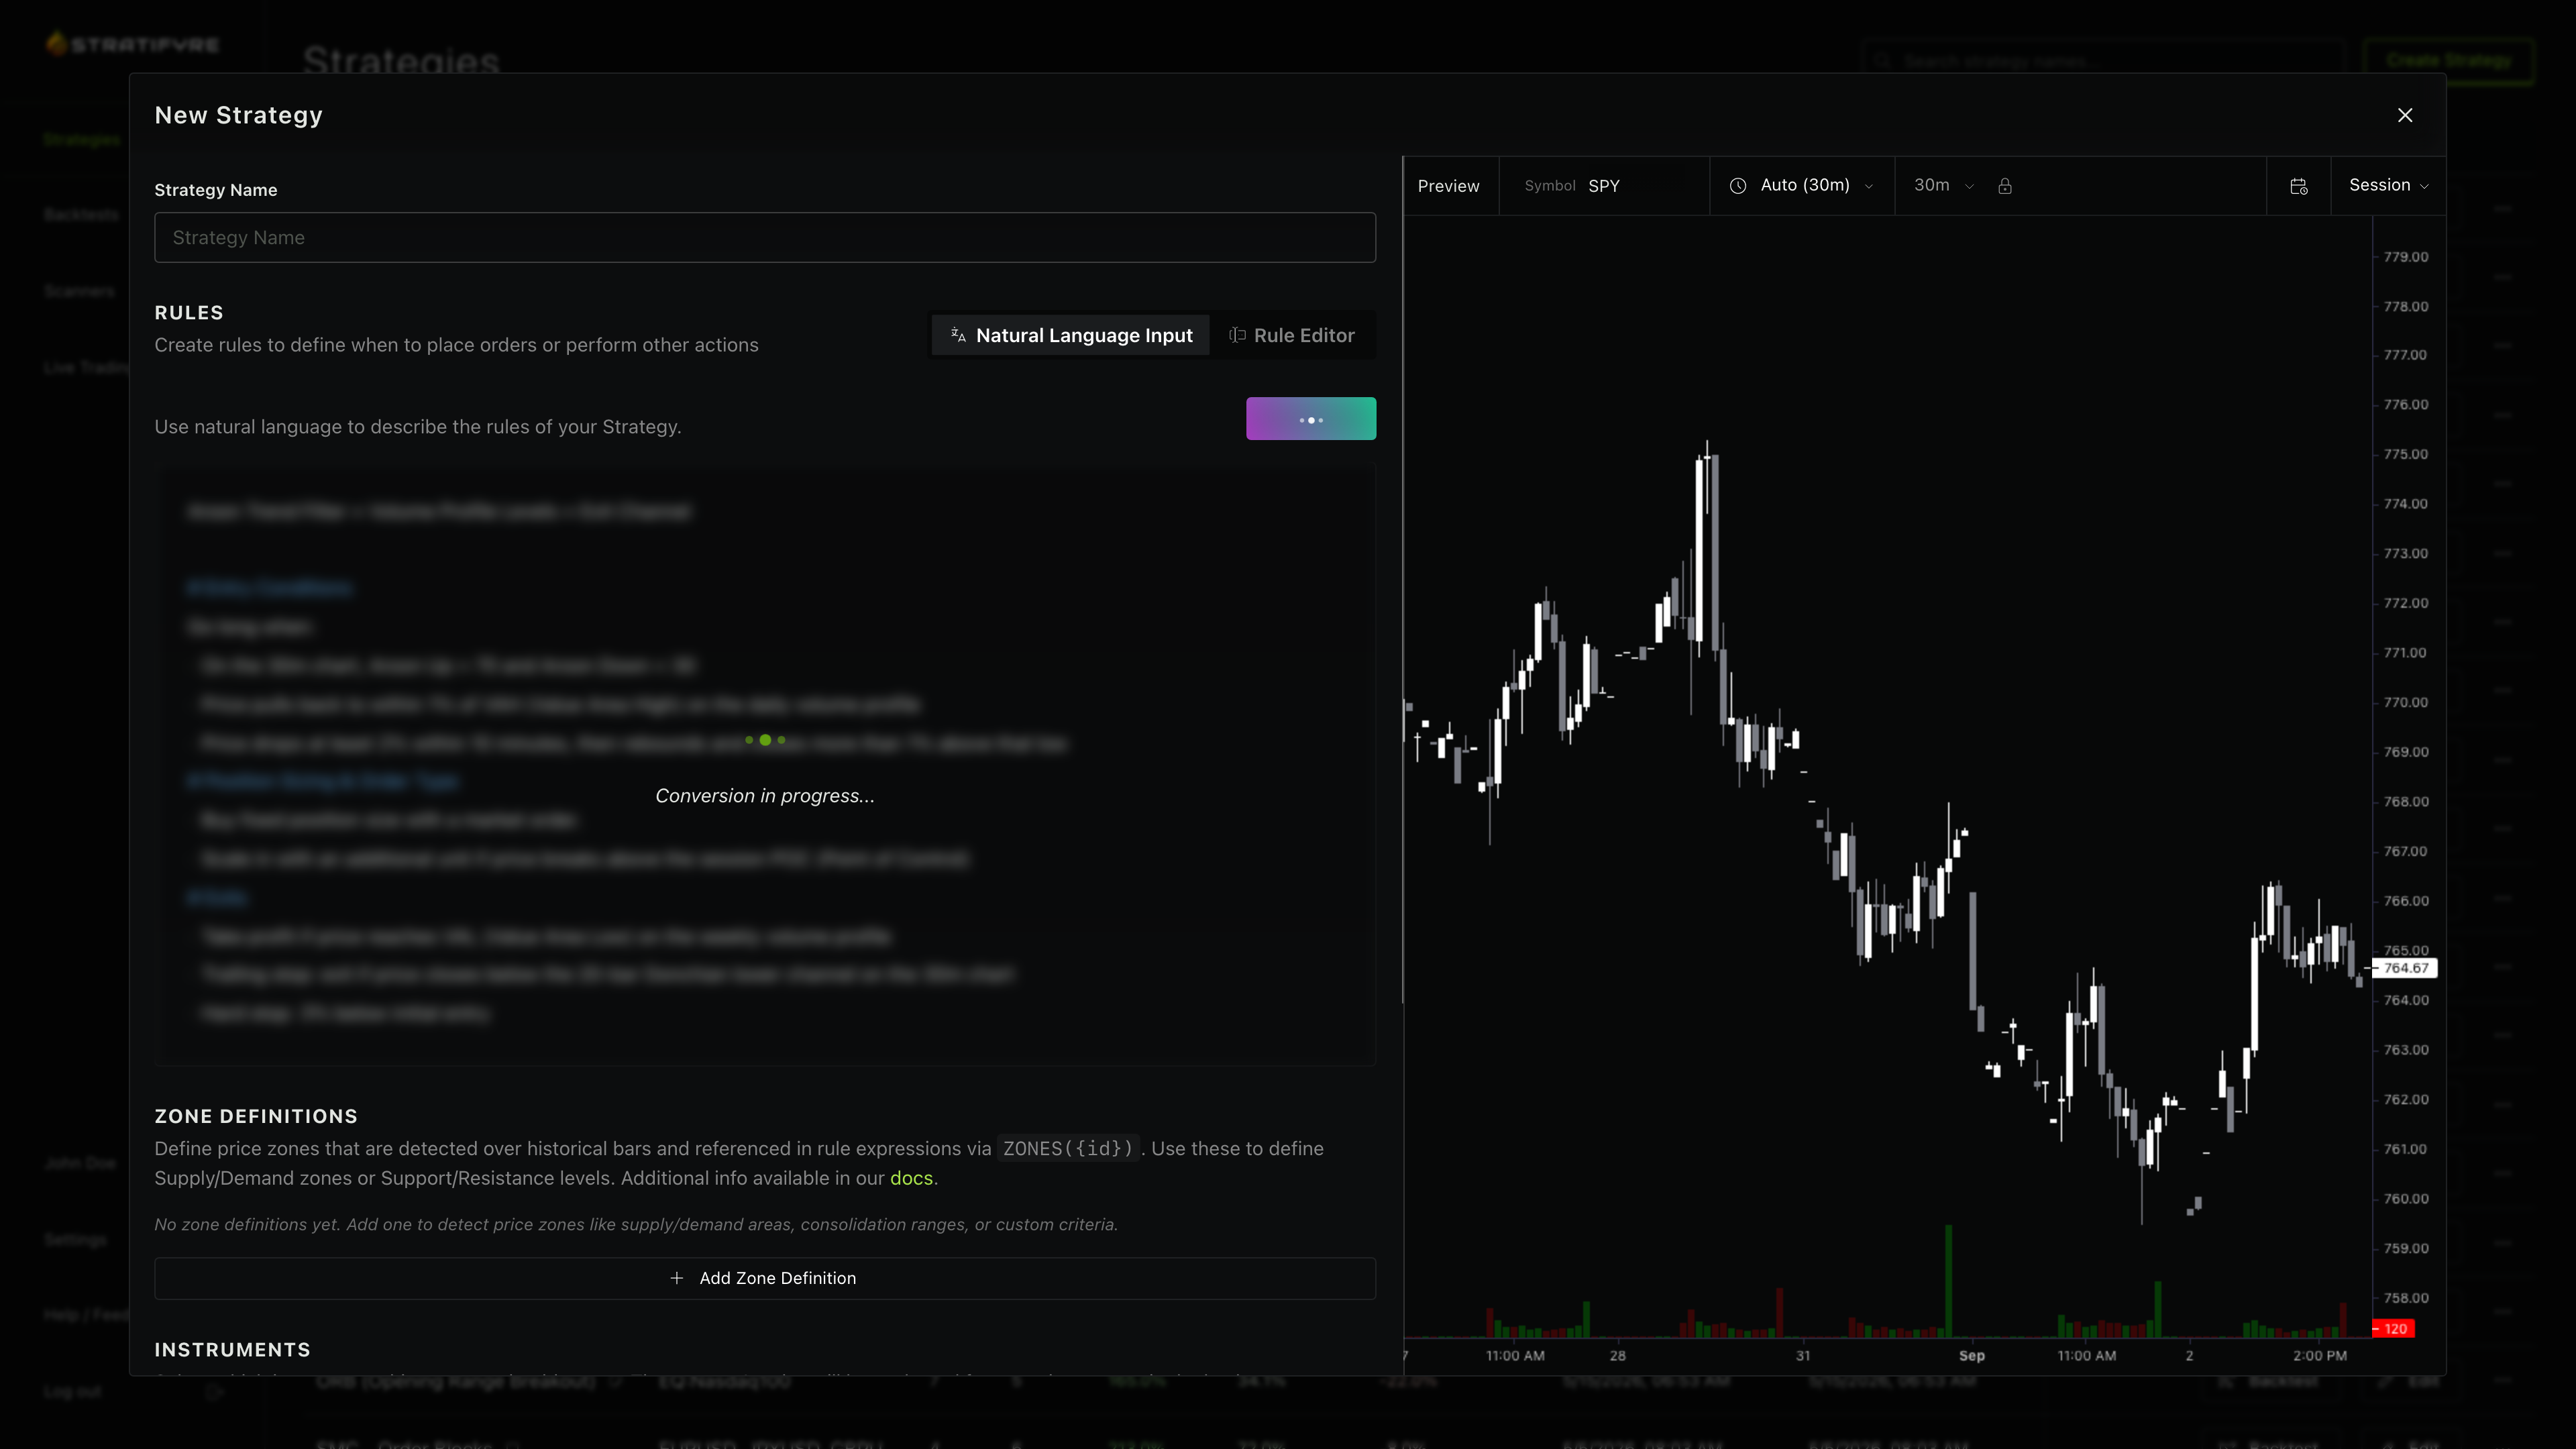Viewport: 2576px width, 1449px height.
Task: Open the Auto (30m) interval dropdown
Action: pos(1803,186)
